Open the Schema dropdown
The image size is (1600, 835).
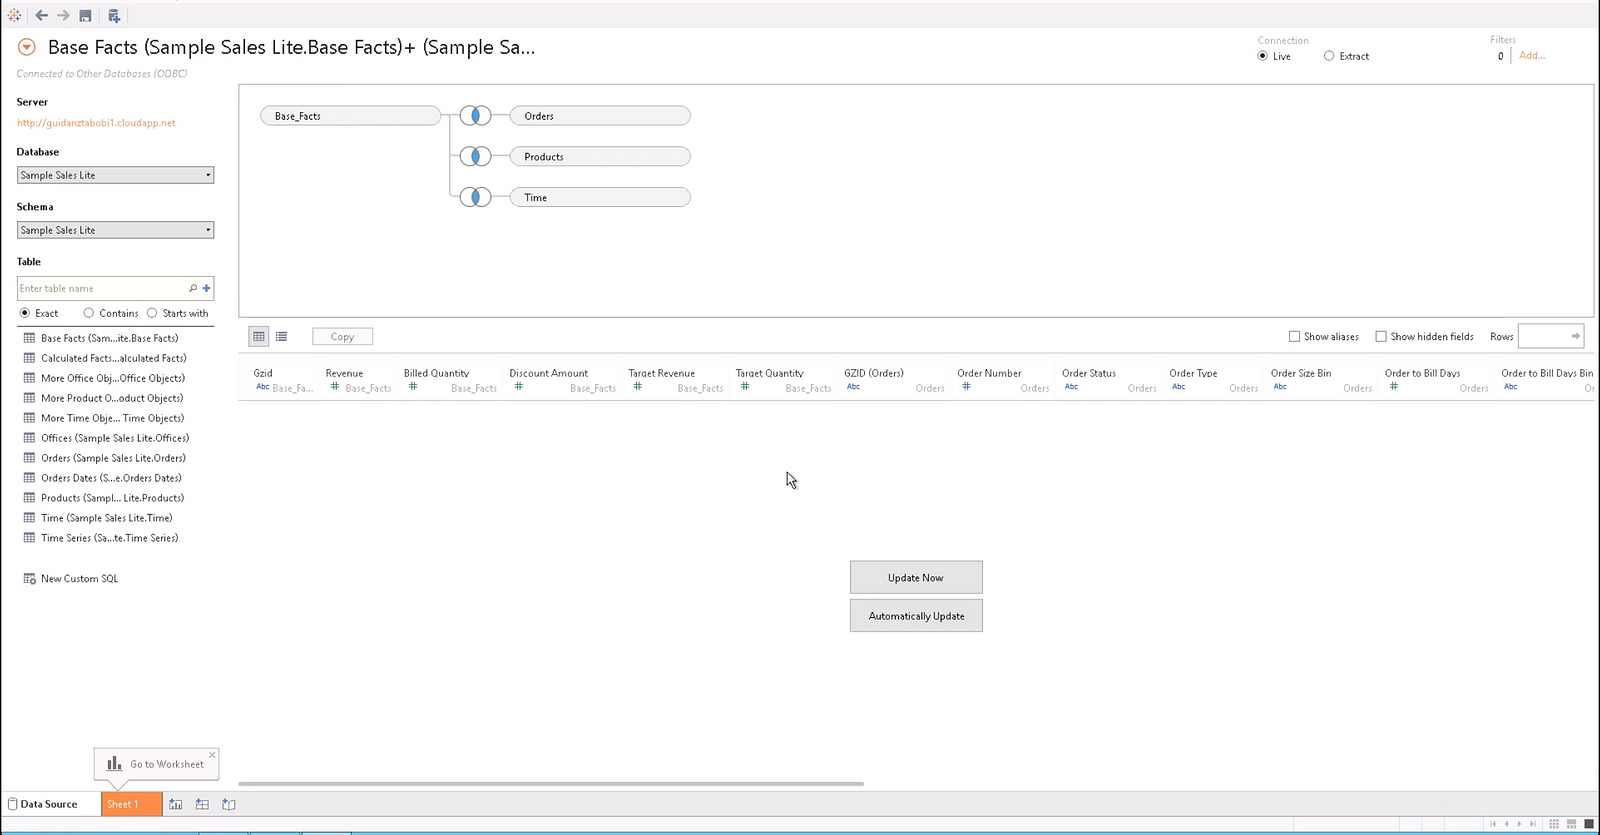coord(115,230)
